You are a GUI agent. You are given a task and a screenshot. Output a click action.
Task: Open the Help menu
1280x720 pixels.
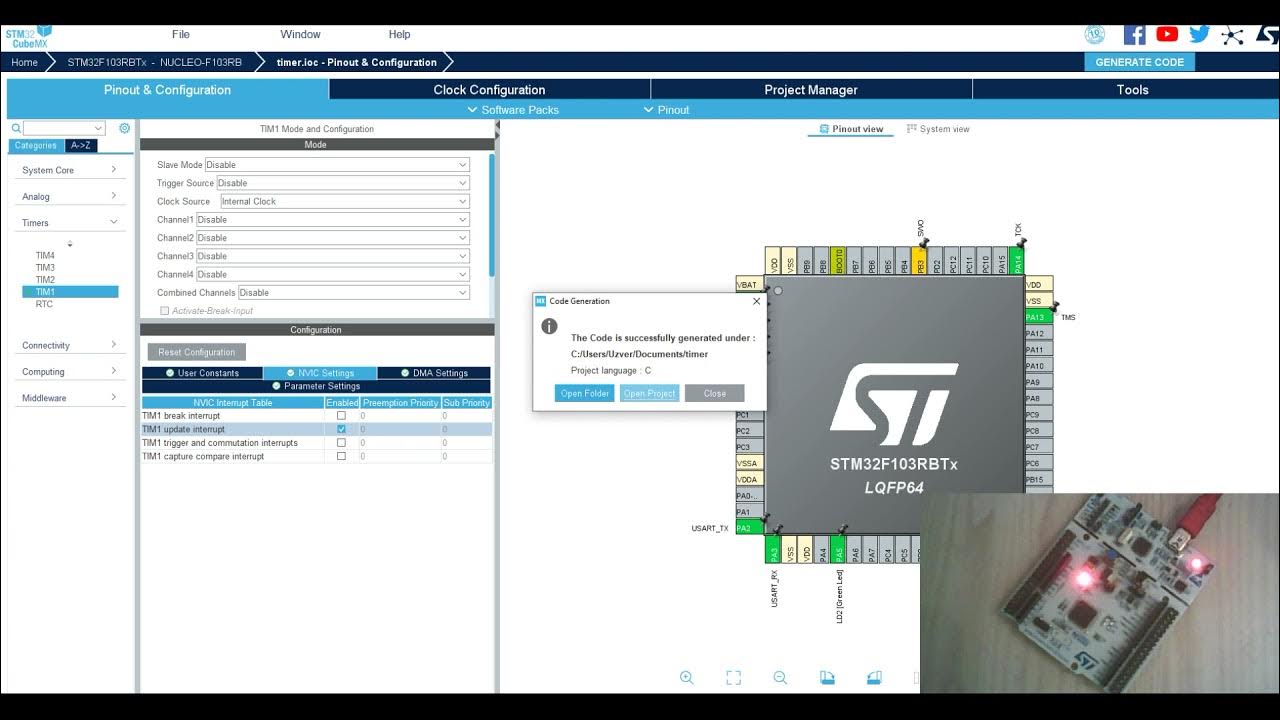tap(400, 34)
